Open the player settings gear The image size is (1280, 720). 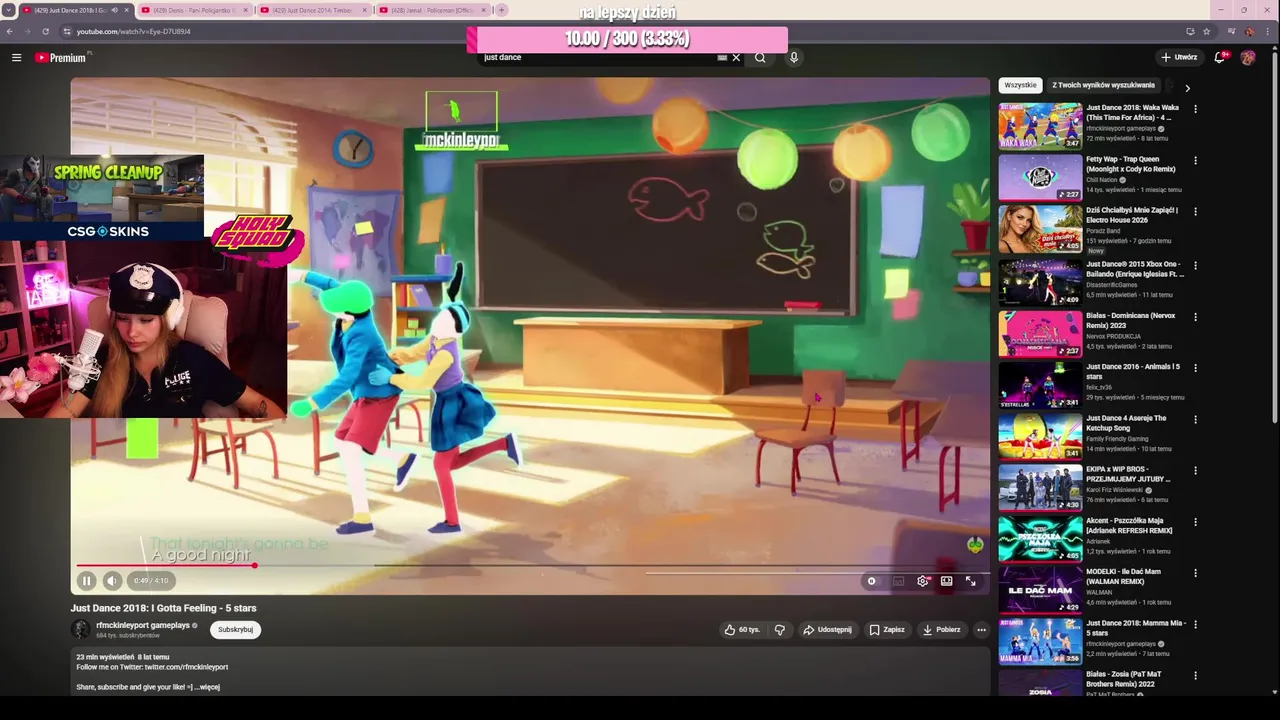coord(922,581)
